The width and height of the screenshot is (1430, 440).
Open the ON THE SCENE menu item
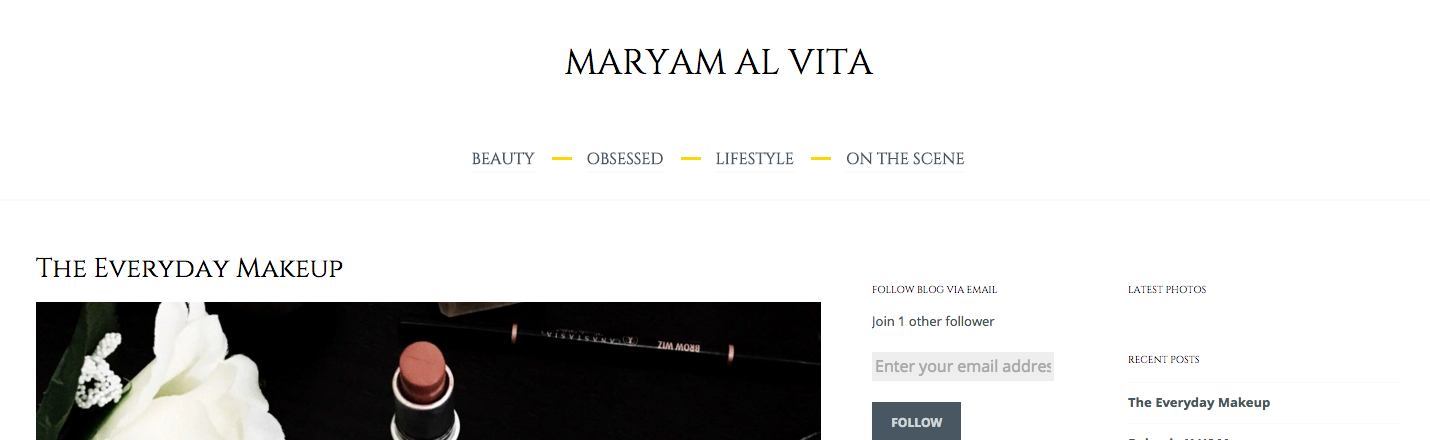pyautogui.click(x=905, y=159)
